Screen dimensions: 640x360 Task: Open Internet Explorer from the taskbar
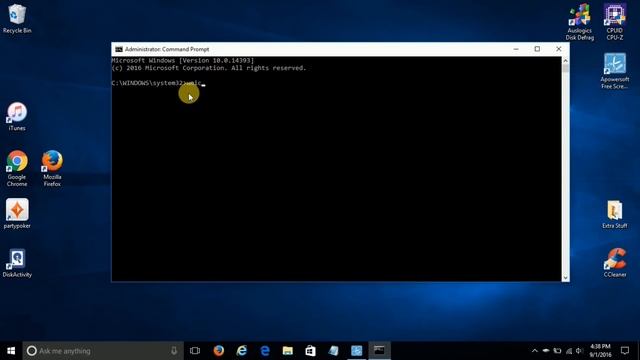point(242,351)
